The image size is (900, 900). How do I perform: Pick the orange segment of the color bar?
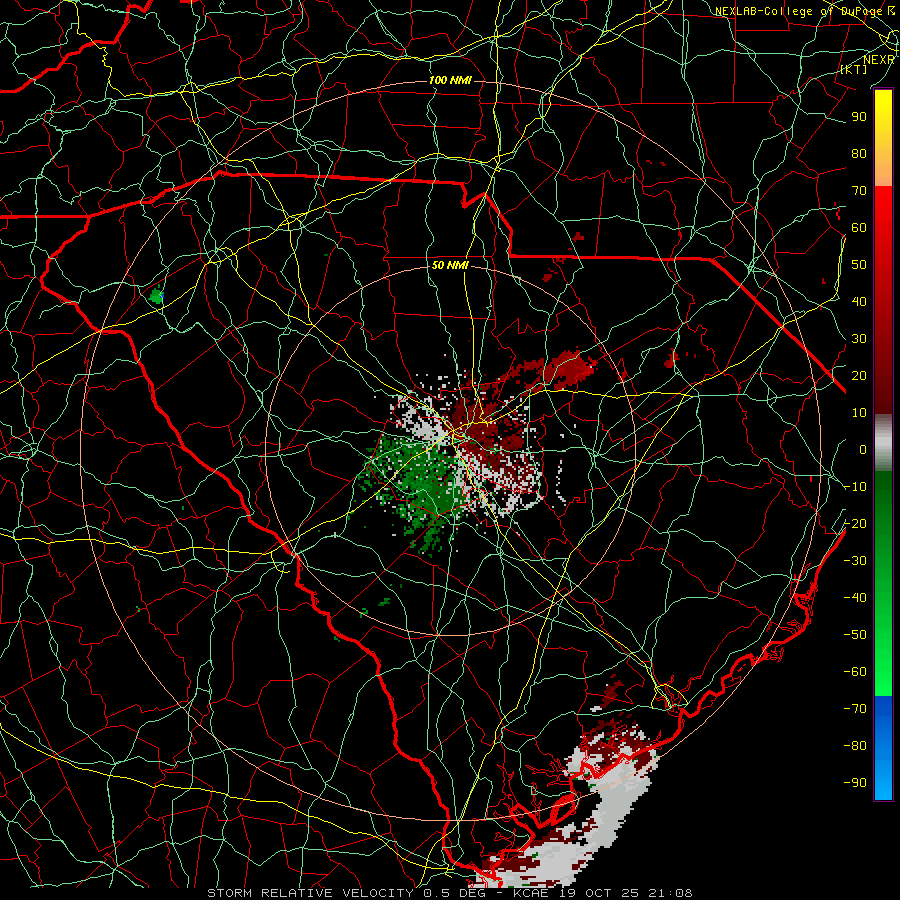click(883, 166)
